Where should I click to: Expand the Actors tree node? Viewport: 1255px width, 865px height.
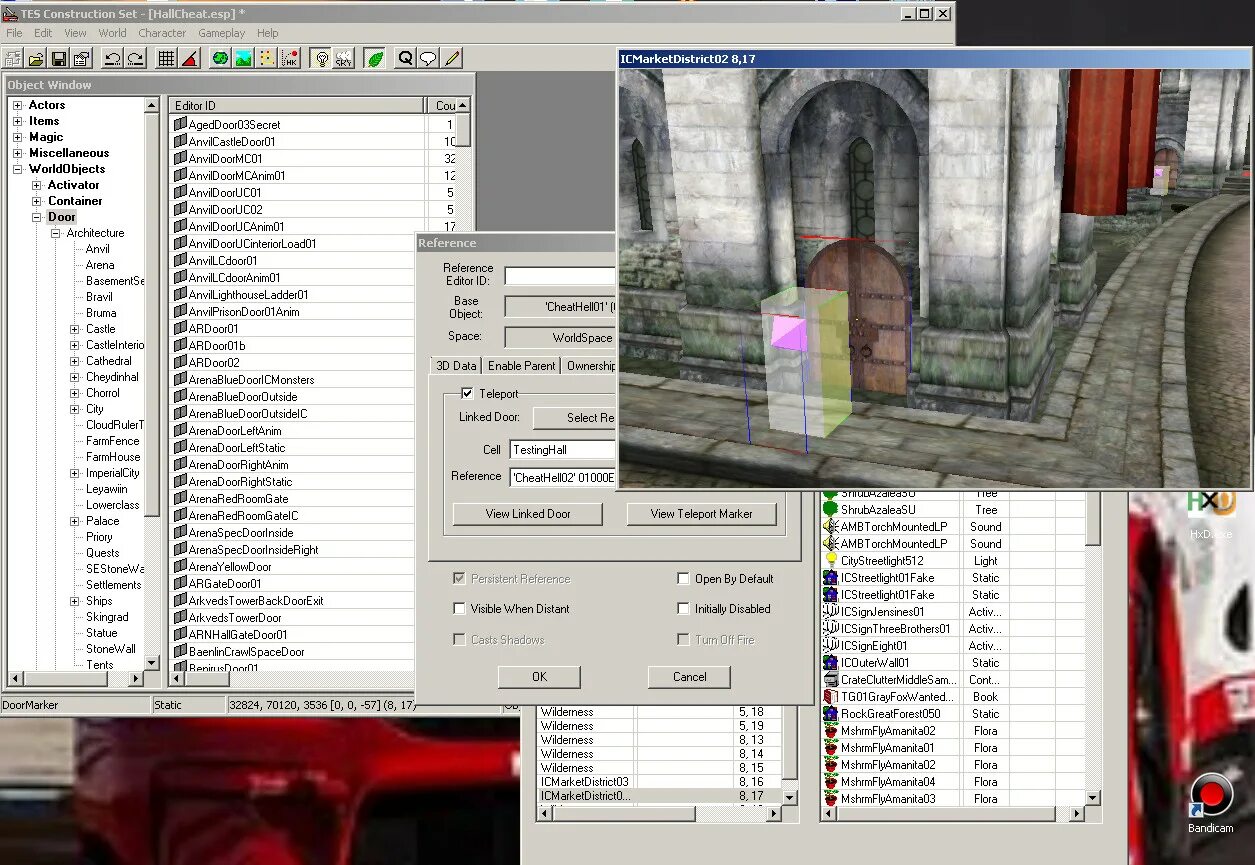17,105
